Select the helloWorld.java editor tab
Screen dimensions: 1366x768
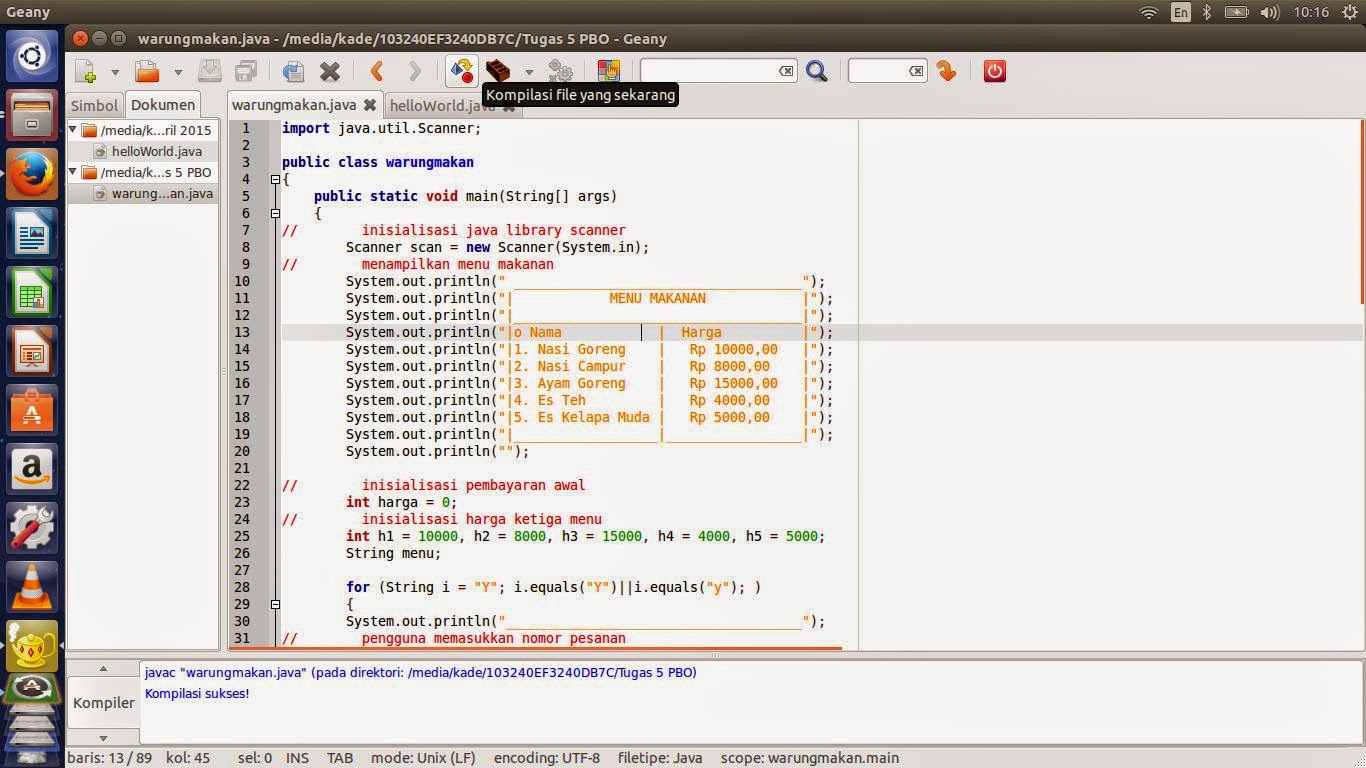click(x=442, y=105)
